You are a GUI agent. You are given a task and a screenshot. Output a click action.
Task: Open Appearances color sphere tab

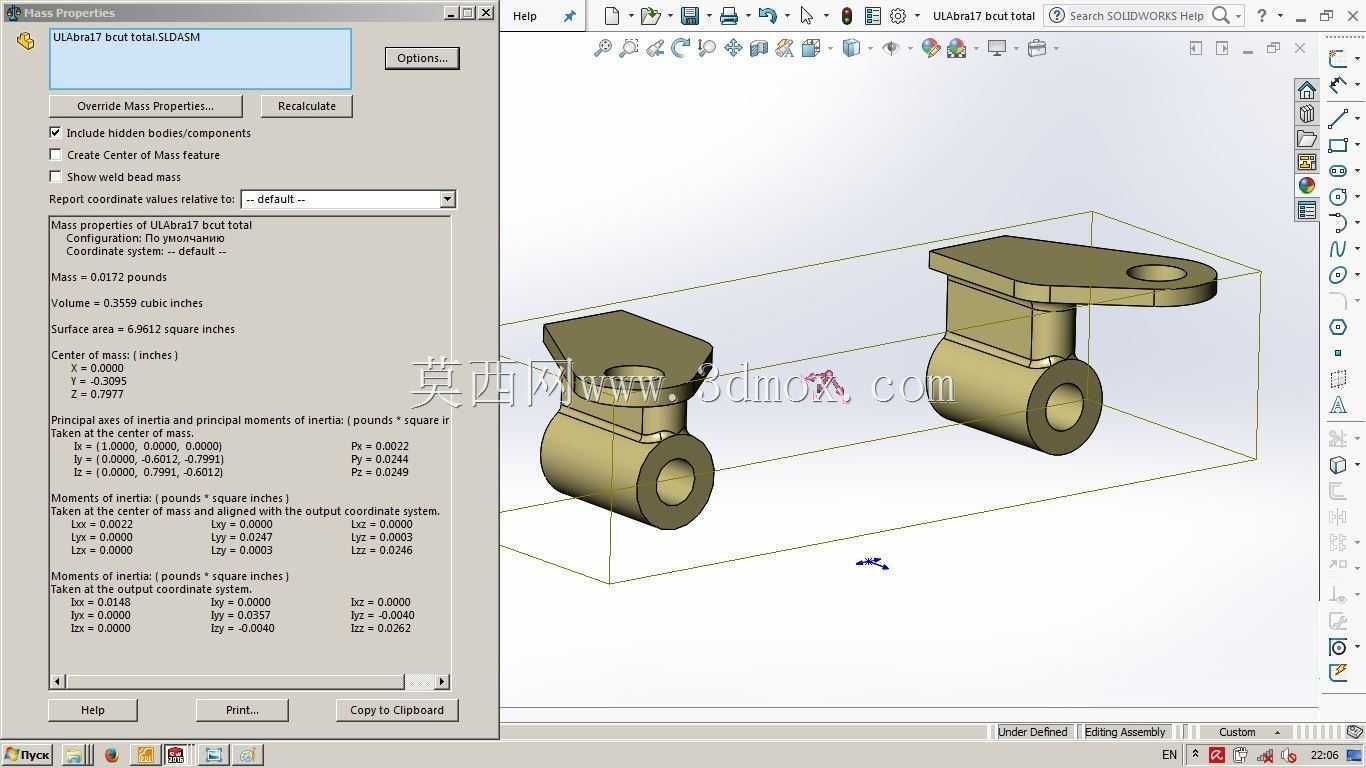pyautogui.click(x=1307, y=186)
